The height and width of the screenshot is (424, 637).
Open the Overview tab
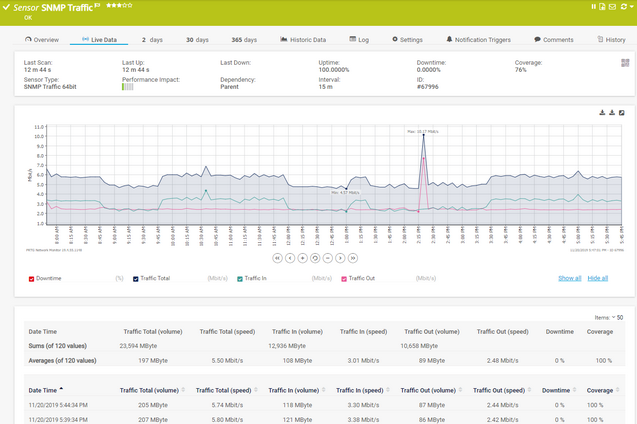point(42,40)
